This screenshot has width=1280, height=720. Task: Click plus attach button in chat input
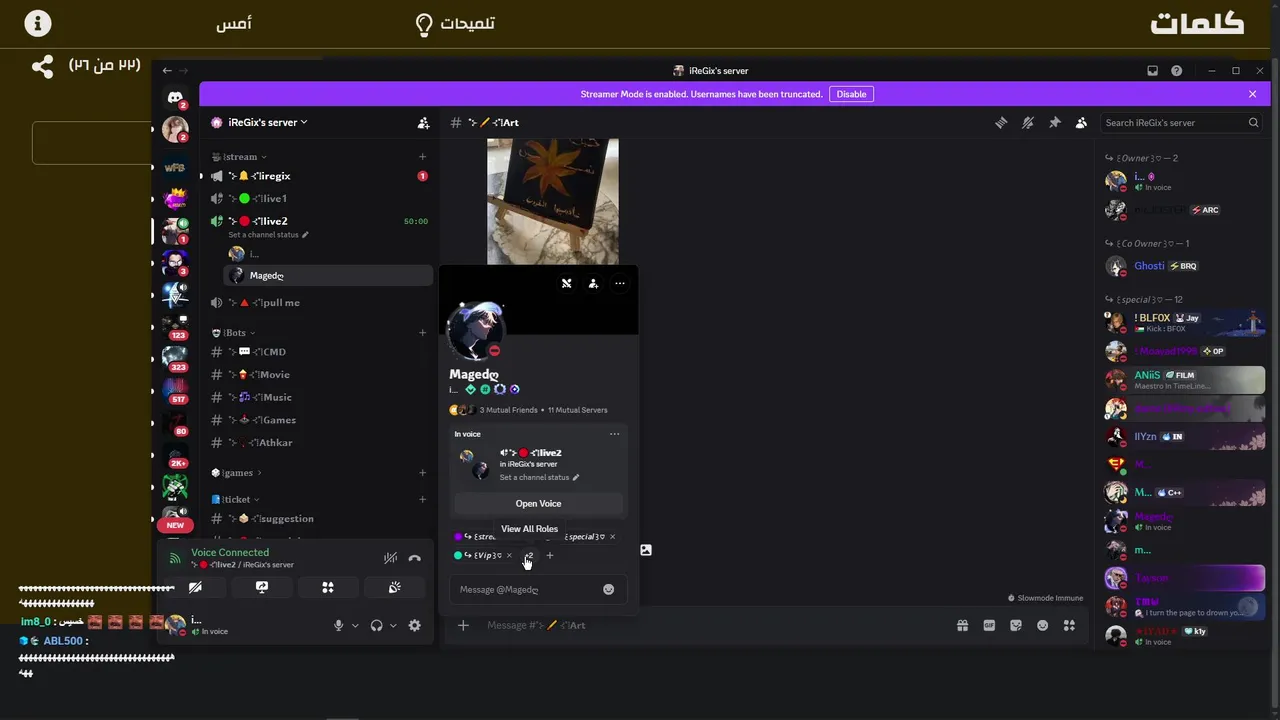tap(463, 625)
